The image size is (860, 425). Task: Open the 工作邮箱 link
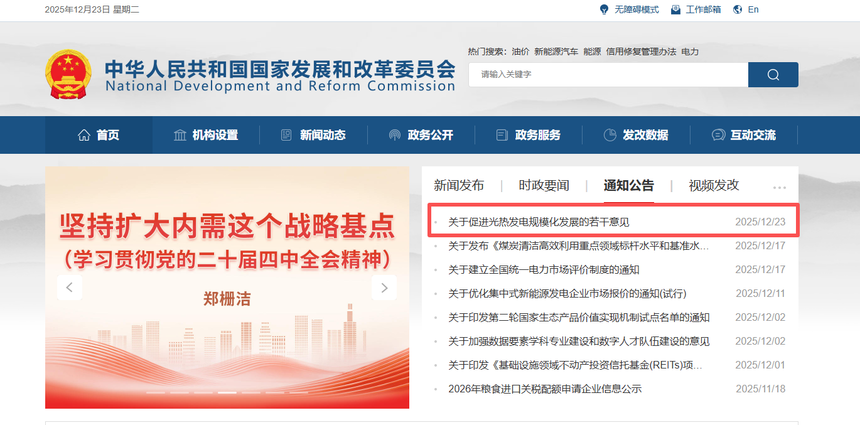point(703,9)
